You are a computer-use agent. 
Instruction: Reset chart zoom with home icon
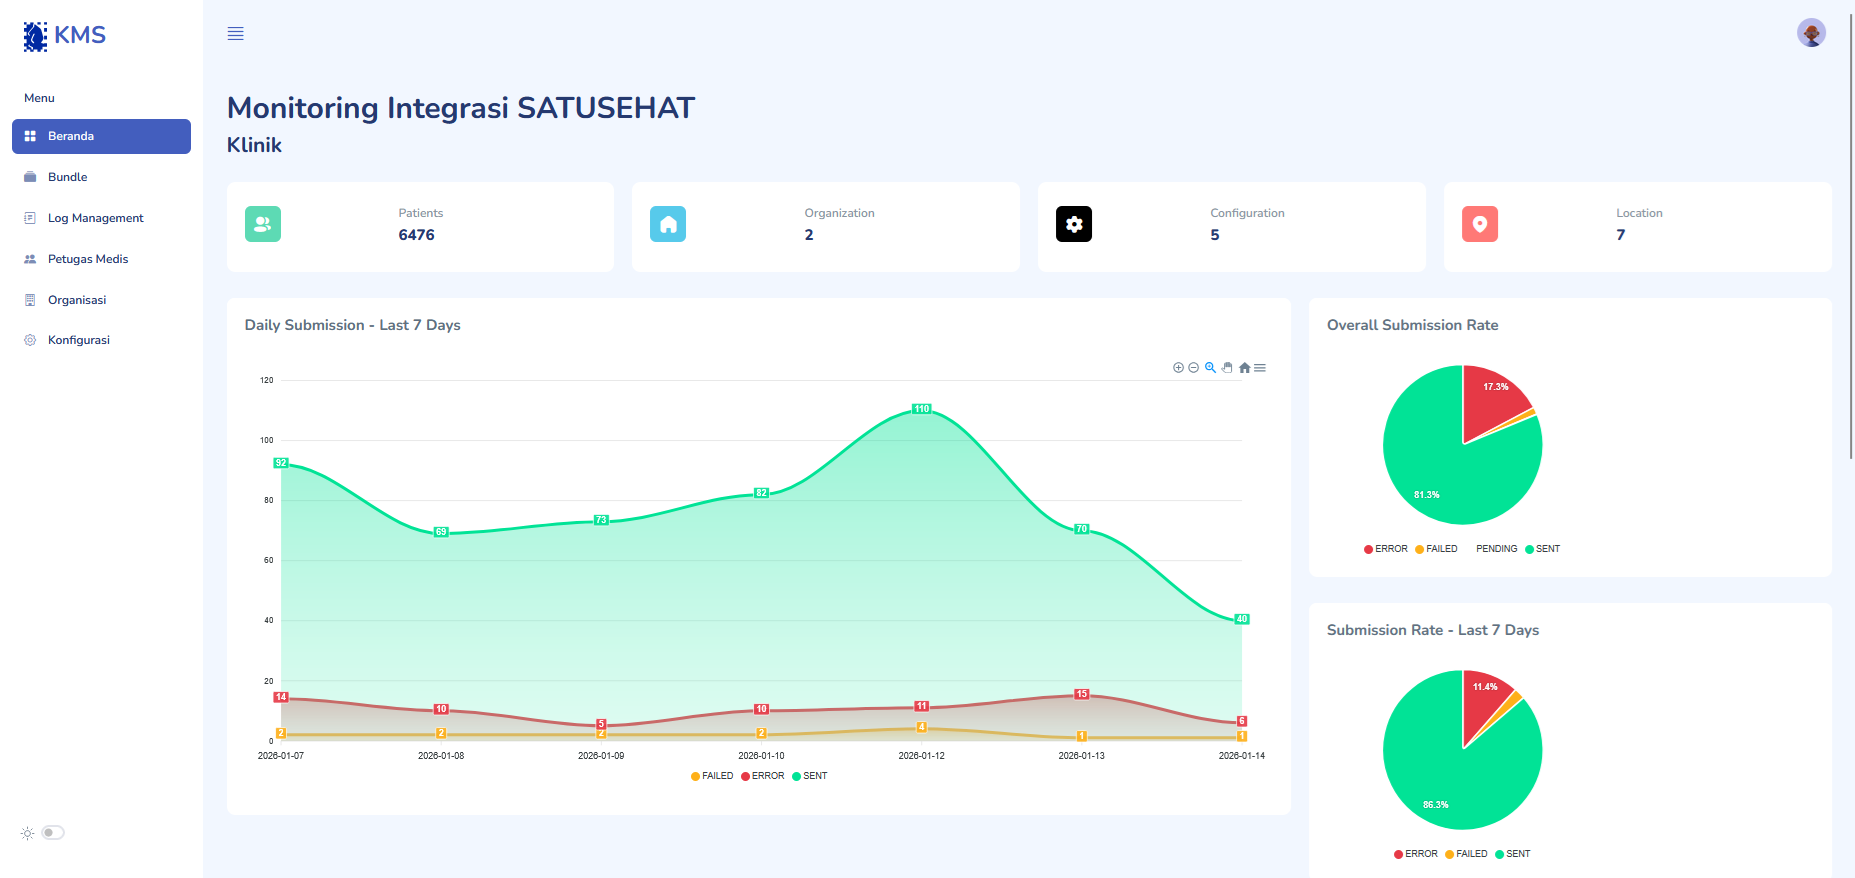[1244, 368]
